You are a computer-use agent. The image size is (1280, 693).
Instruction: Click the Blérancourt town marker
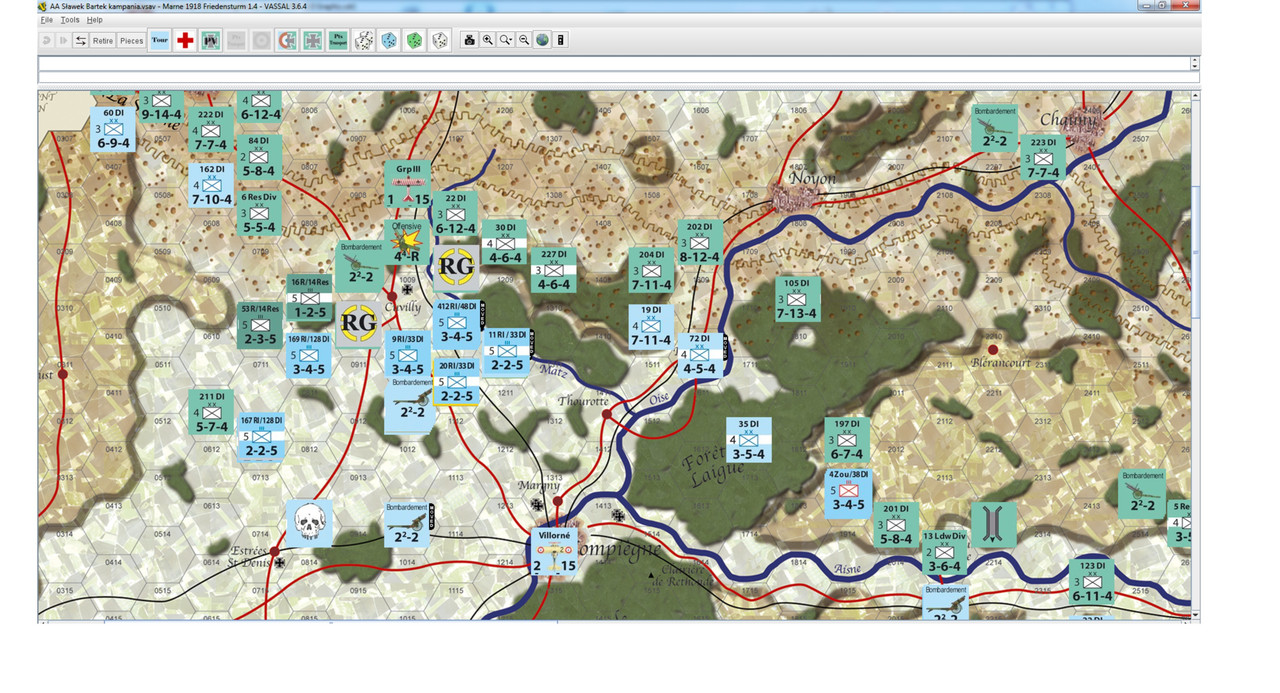click(993, 350)
